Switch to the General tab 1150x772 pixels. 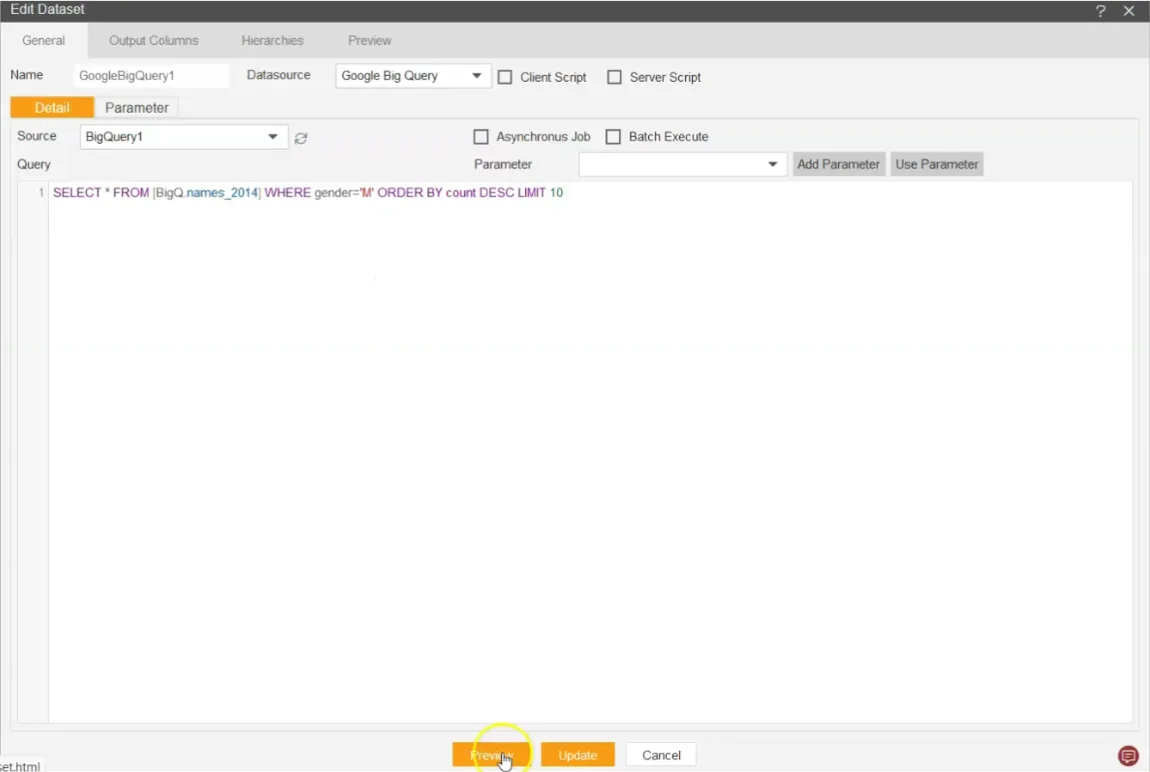coord(43,40)
